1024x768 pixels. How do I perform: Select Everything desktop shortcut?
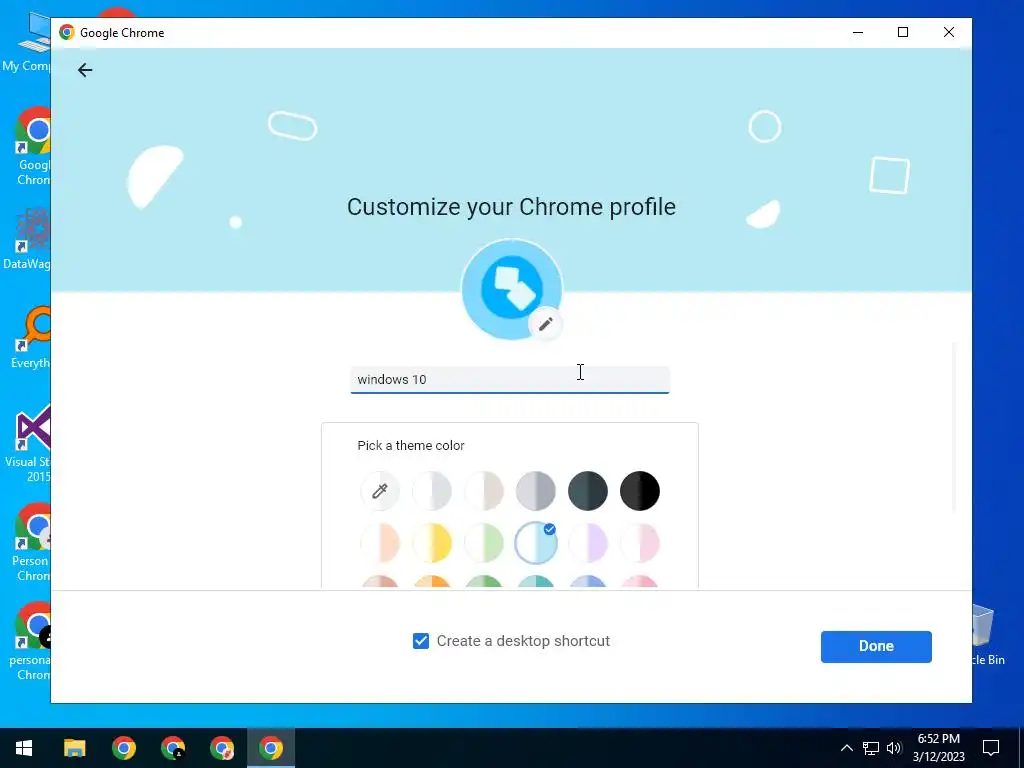tap(29, 338)
